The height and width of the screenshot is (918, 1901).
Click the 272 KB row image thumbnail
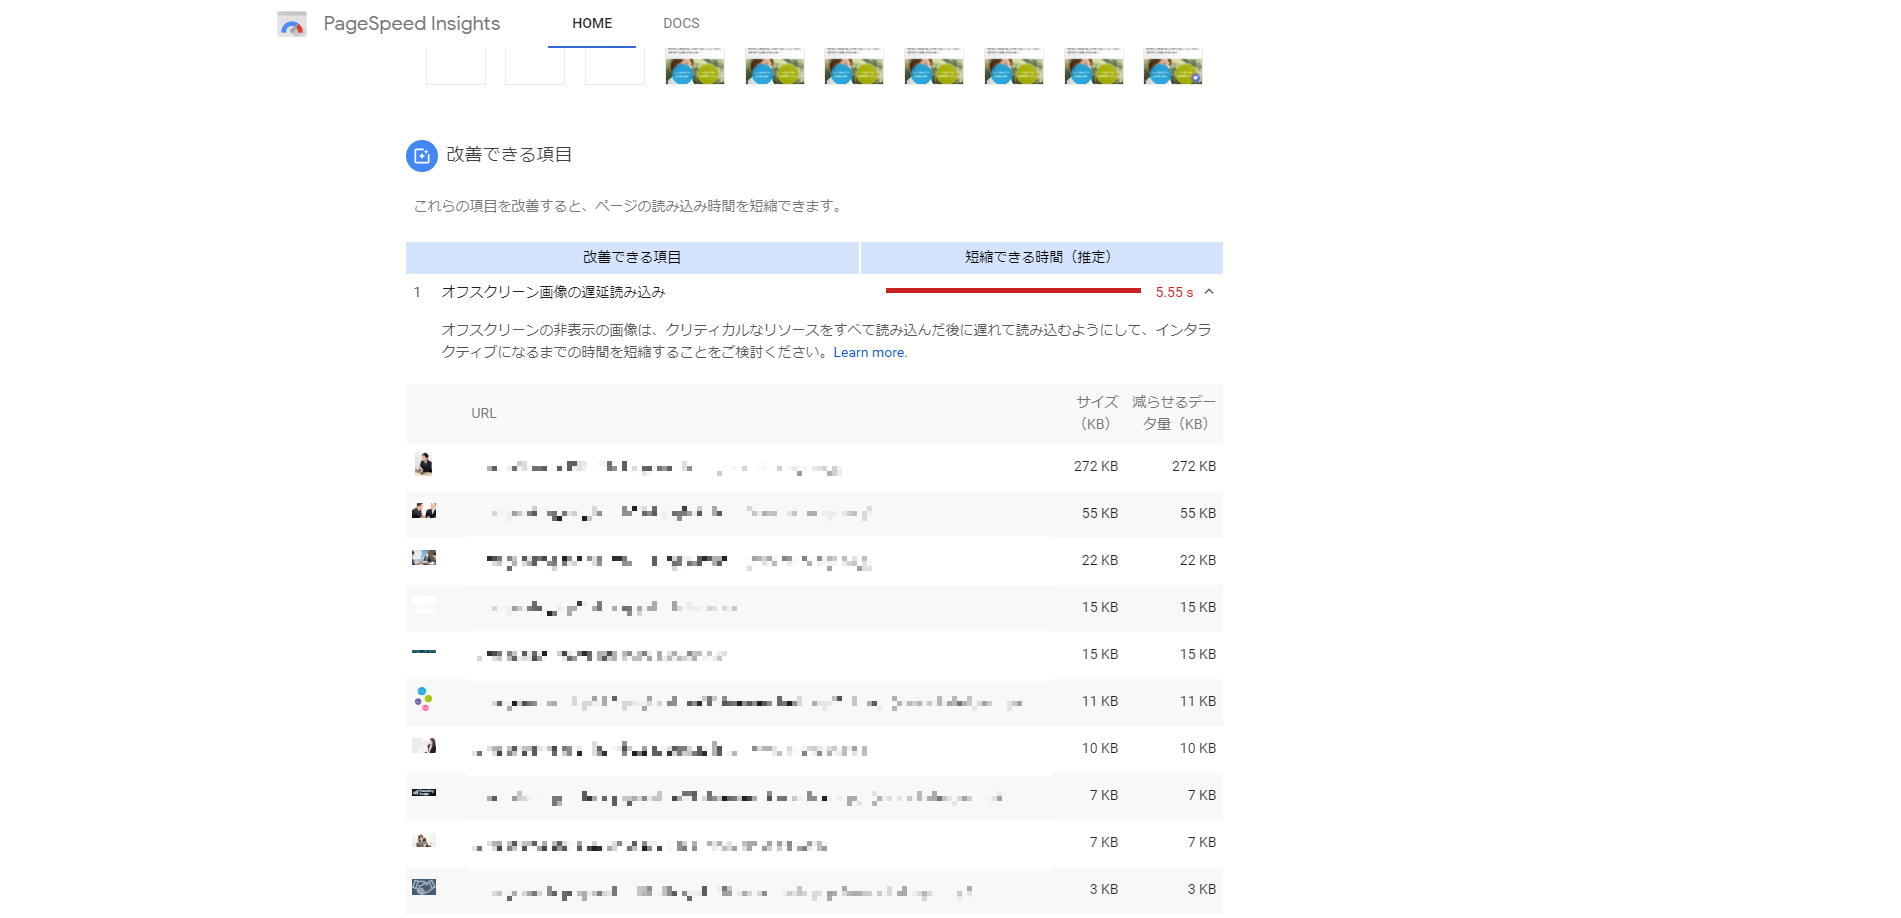[x=424, y=464]
